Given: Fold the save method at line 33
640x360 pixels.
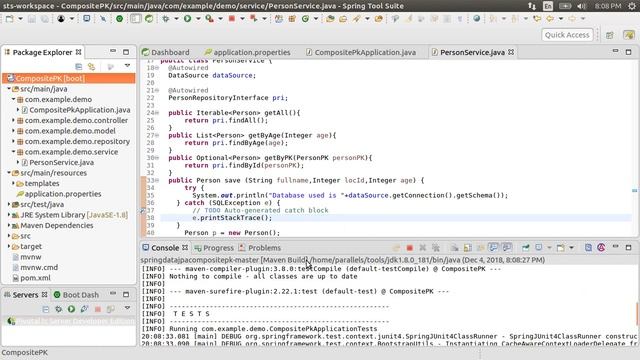Looking at the screenshot, I should pos(157,180).
